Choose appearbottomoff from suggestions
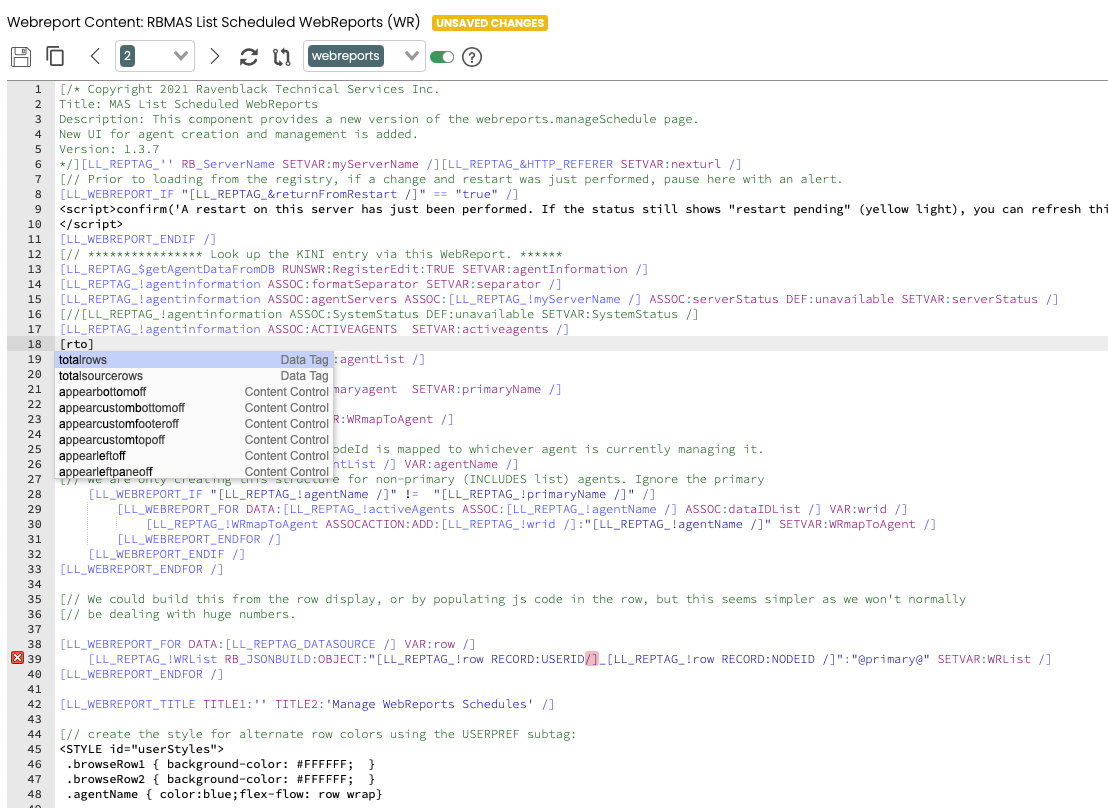 point(194,392)
